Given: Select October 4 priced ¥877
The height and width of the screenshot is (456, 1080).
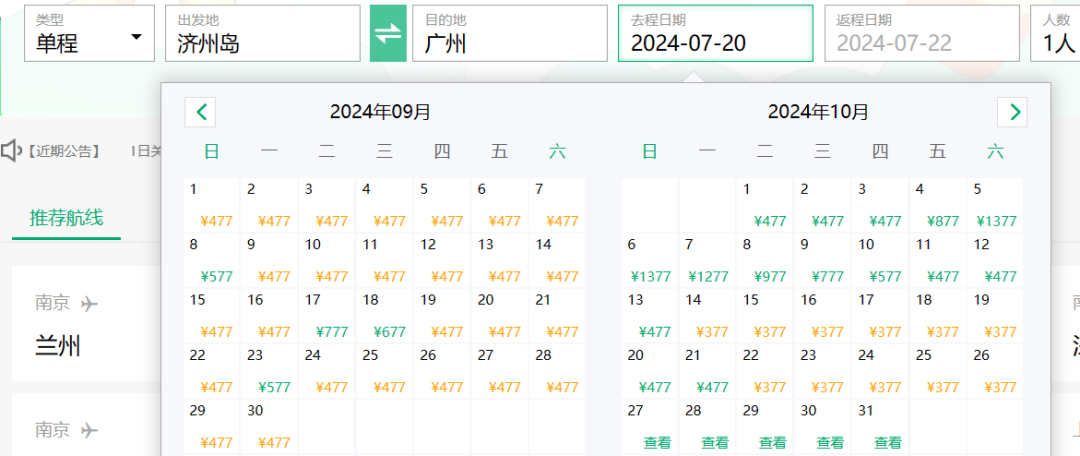Looking at the screenshot, I should pyautogui.click(x=937, y=205).
